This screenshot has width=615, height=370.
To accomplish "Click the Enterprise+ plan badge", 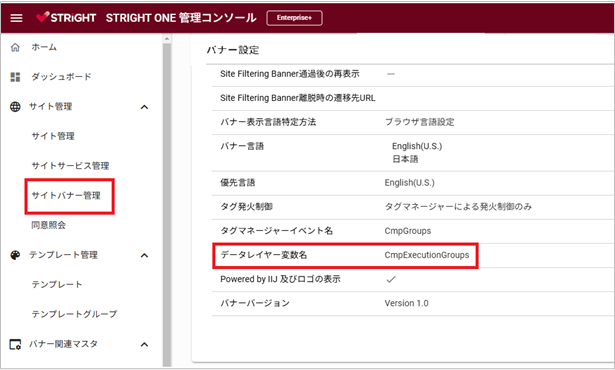I will coord(295,18).
